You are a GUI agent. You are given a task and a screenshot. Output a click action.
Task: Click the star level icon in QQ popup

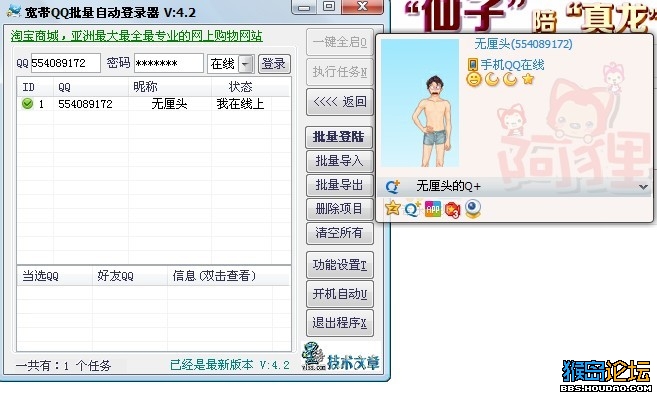click(528, 78)
